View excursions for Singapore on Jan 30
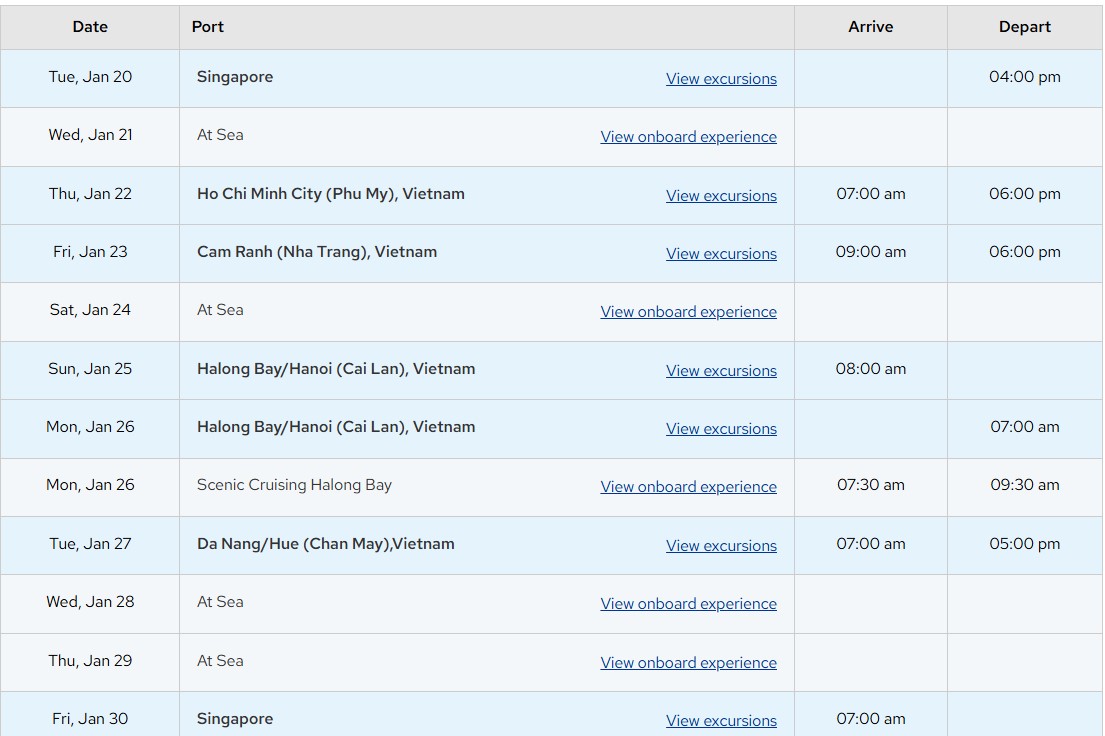Screen dimensions: 1105x736 [x=721, y=721]
